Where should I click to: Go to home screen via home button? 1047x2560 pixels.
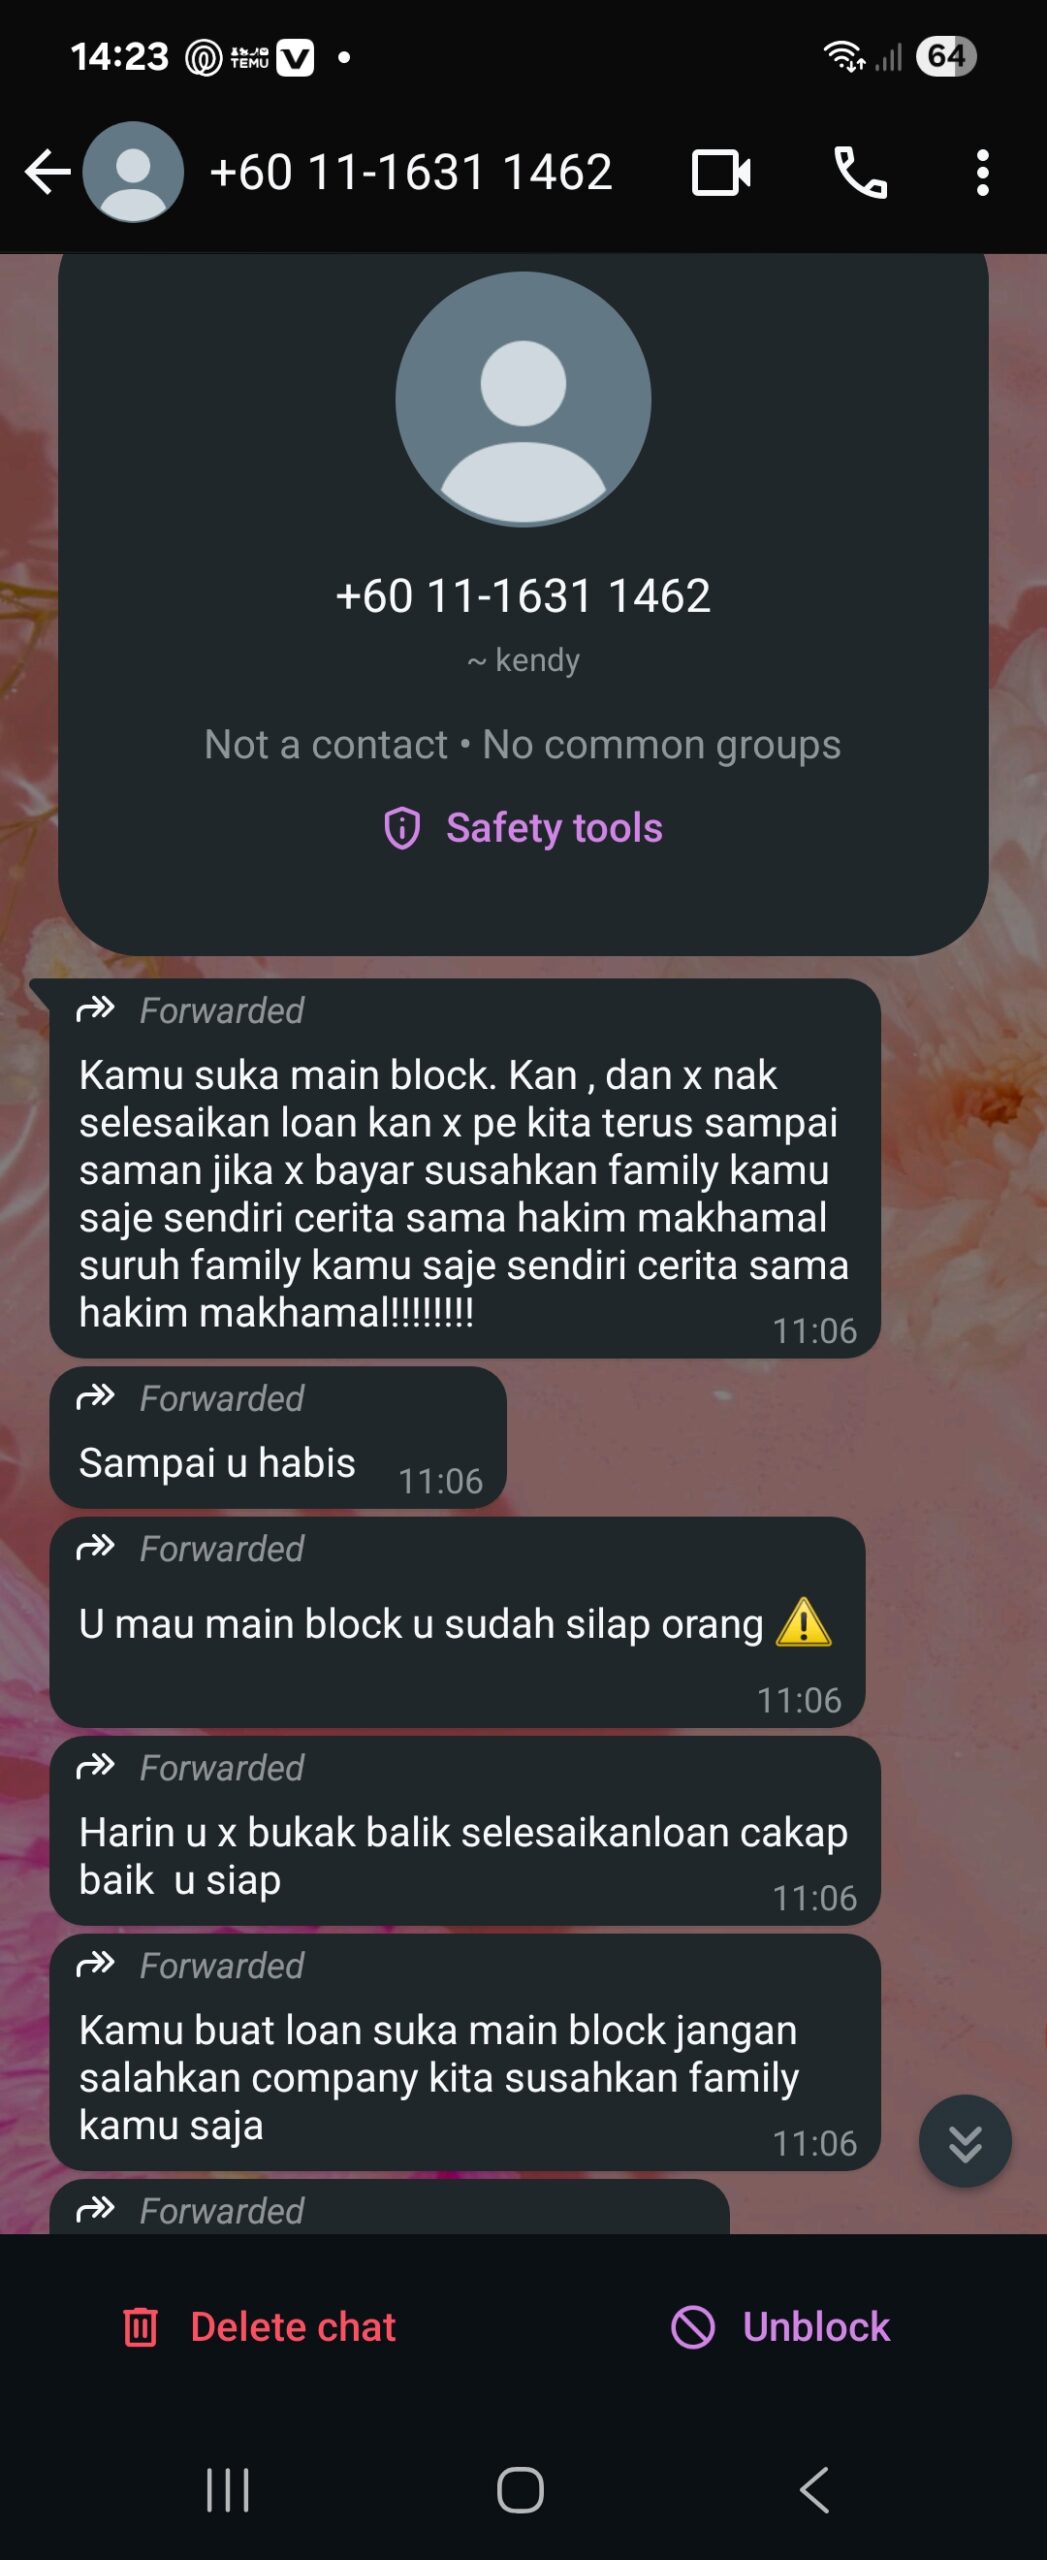click(521, 2490)
